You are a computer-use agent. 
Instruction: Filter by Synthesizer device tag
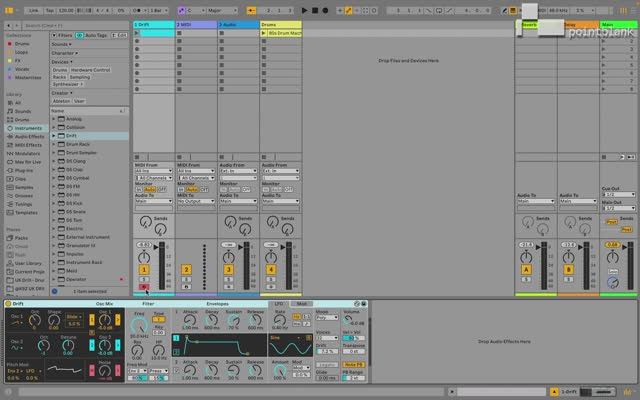coord(67,84)
